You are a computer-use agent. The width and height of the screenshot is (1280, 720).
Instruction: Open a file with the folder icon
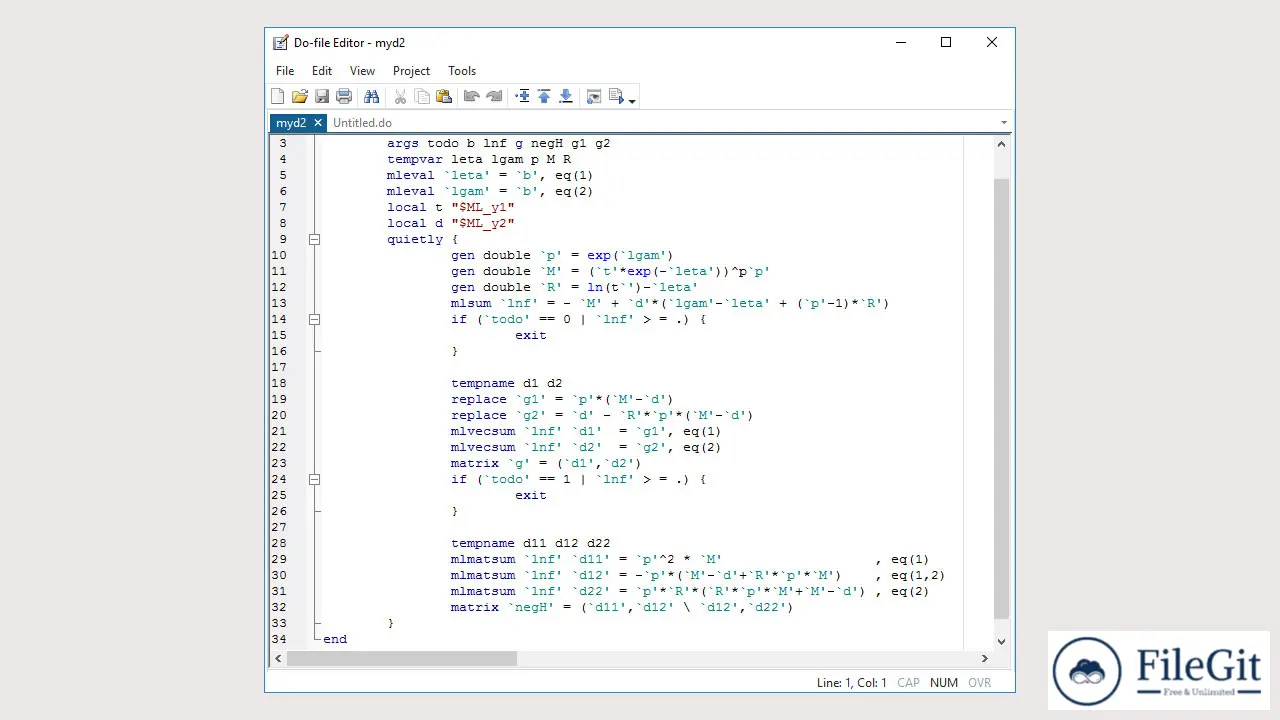pos(299,96)
